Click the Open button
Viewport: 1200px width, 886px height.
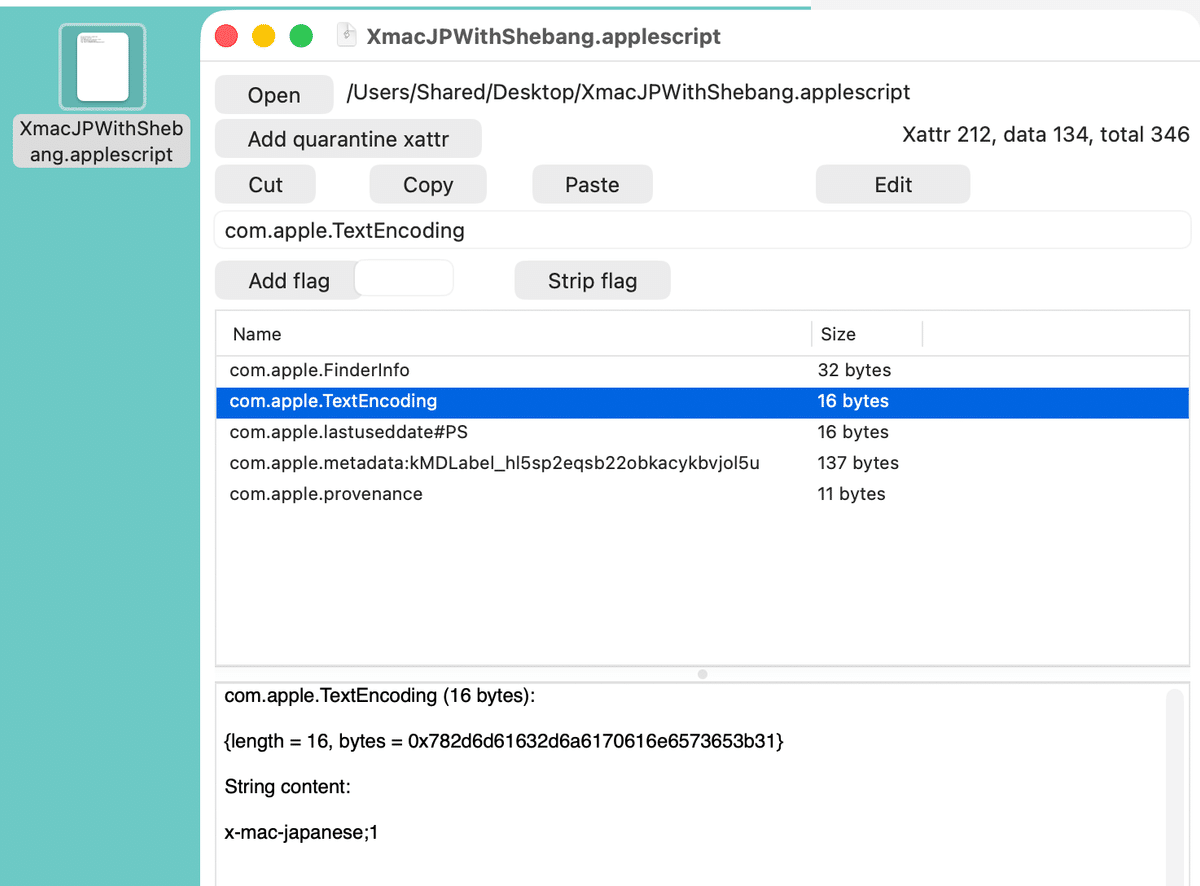pyautogui.click(x=274, y=95)
